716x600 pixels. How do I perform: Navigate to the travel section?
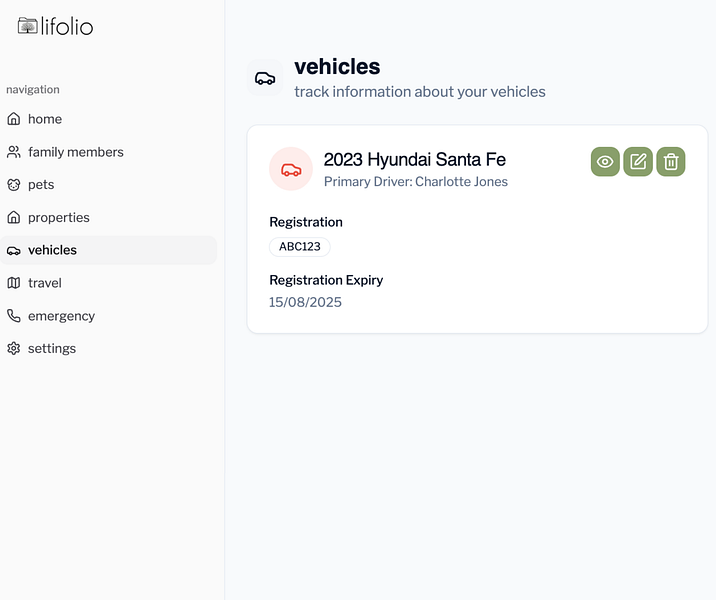point(45,283)
